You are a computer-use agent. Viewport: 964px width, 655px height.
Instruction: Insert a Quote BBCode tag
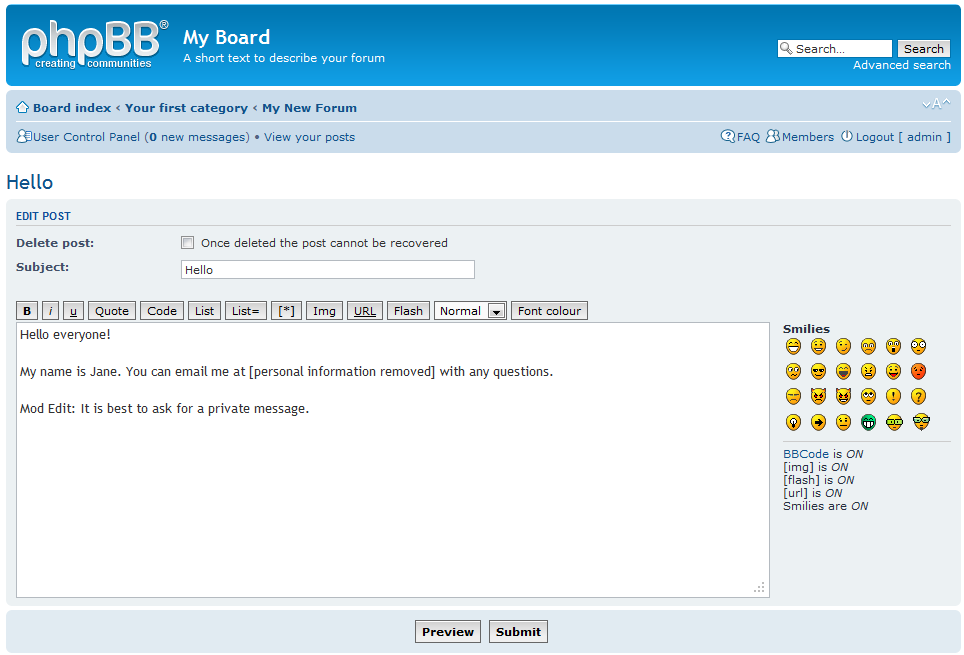pyautogui.click(x=112, y=311)
